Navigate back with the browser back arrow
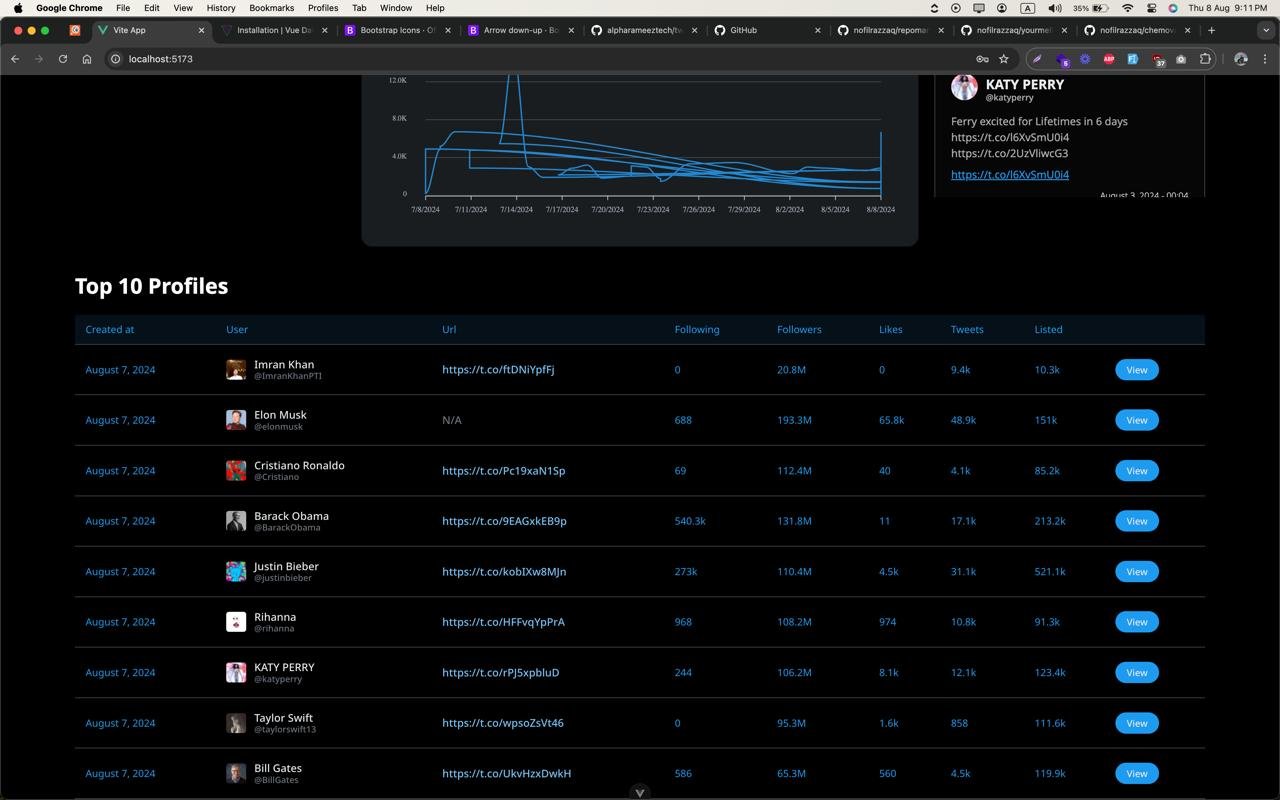Screen dimensions: 1280x800 click(x=15, y=59)
